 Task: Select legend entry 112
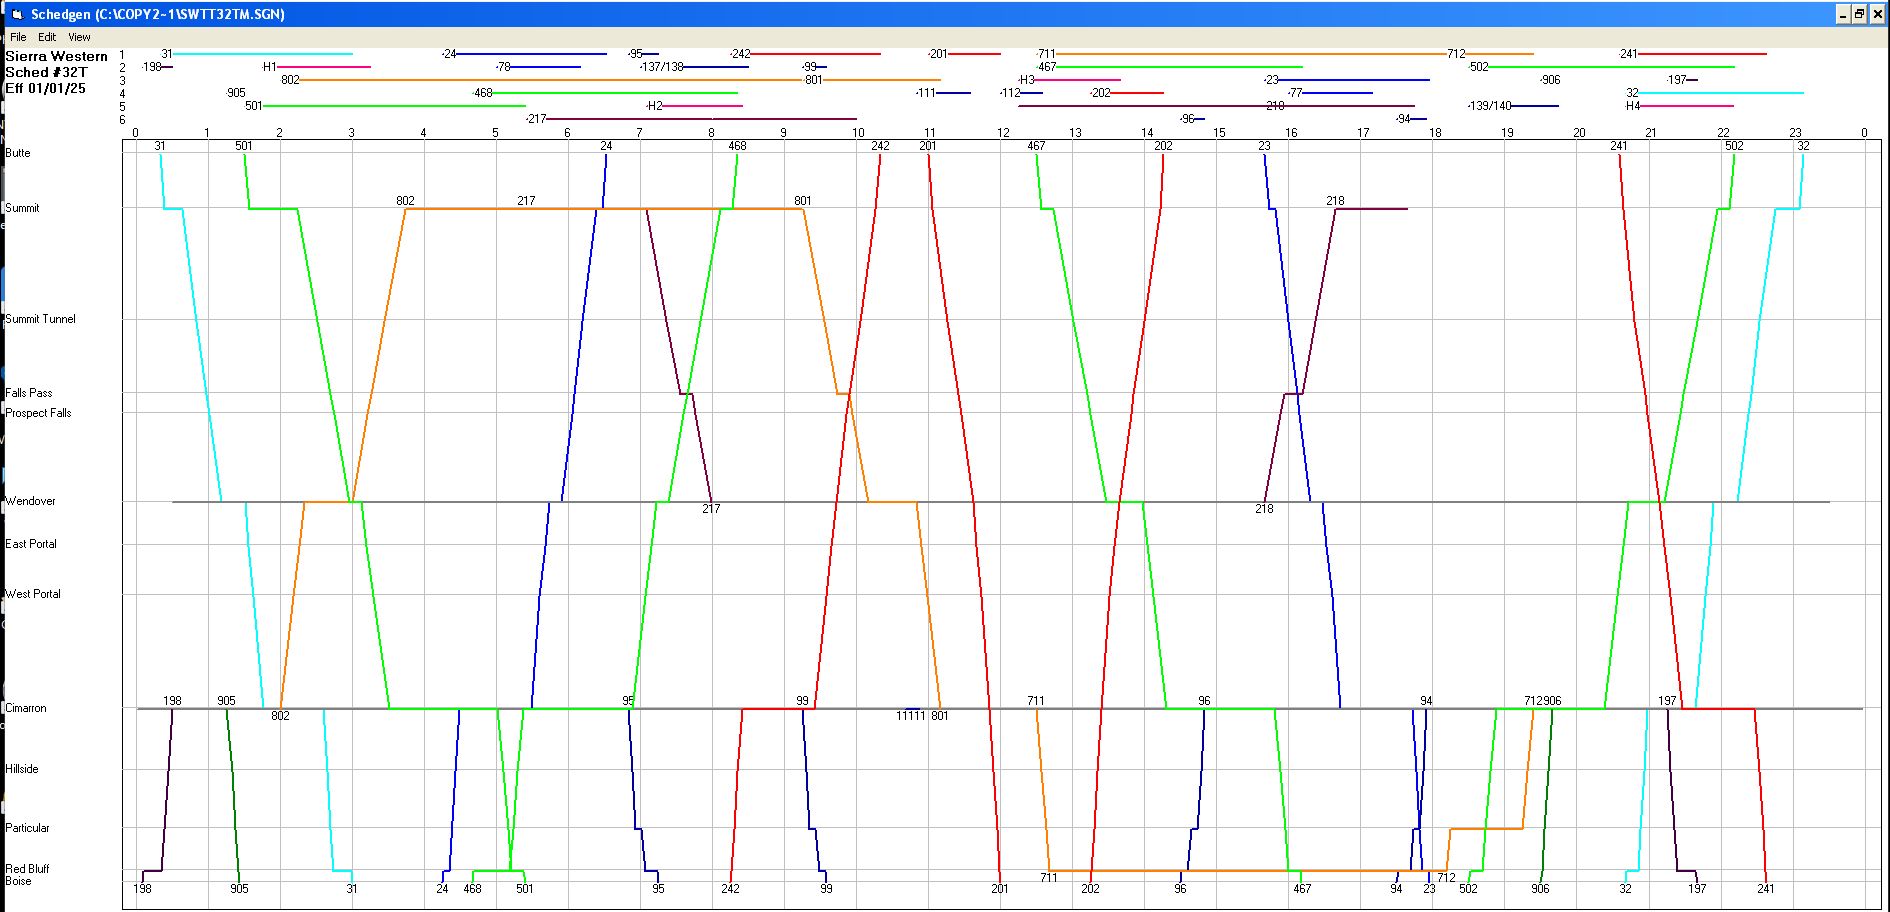pyautogui.click(x=1010, y=93)
